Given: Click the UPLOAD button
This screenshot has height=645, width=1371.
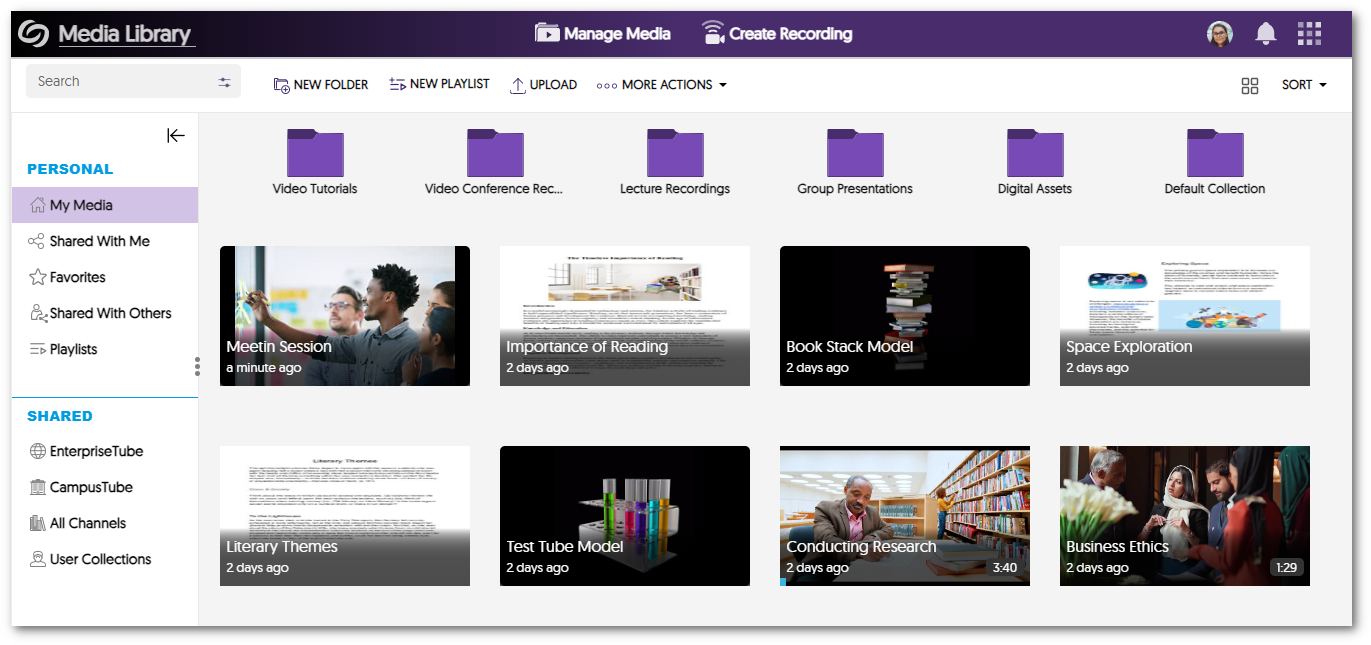Looking at the screenshot, I should coord(543,85).
